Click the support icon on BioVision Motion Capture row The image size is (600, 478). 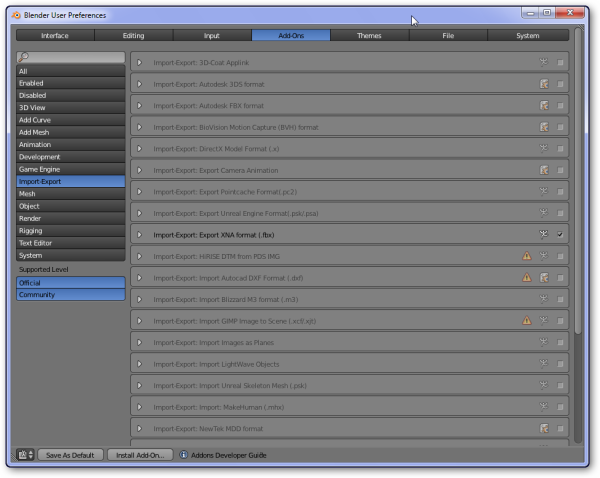(544, 127)
